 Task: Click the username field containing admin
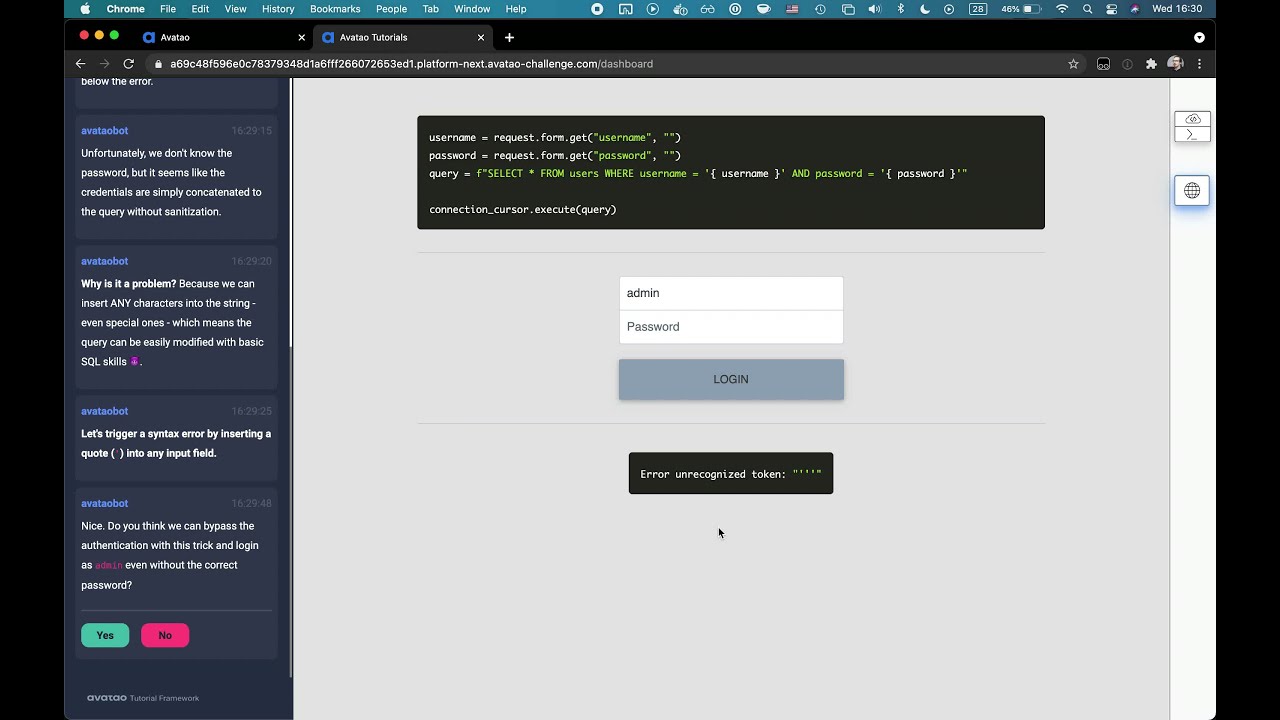pos(731,293)
